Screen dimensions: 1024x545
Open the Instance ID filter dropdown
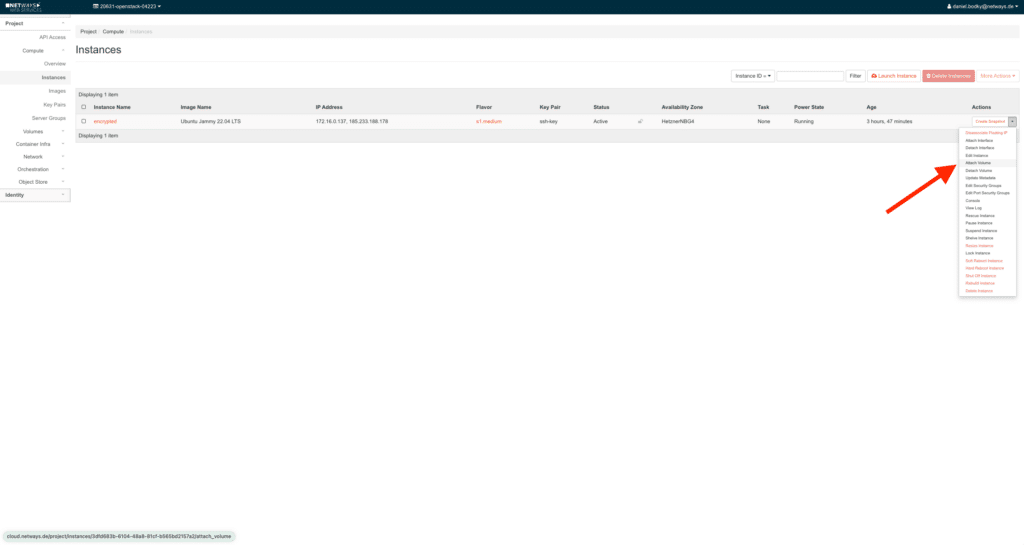752,76
